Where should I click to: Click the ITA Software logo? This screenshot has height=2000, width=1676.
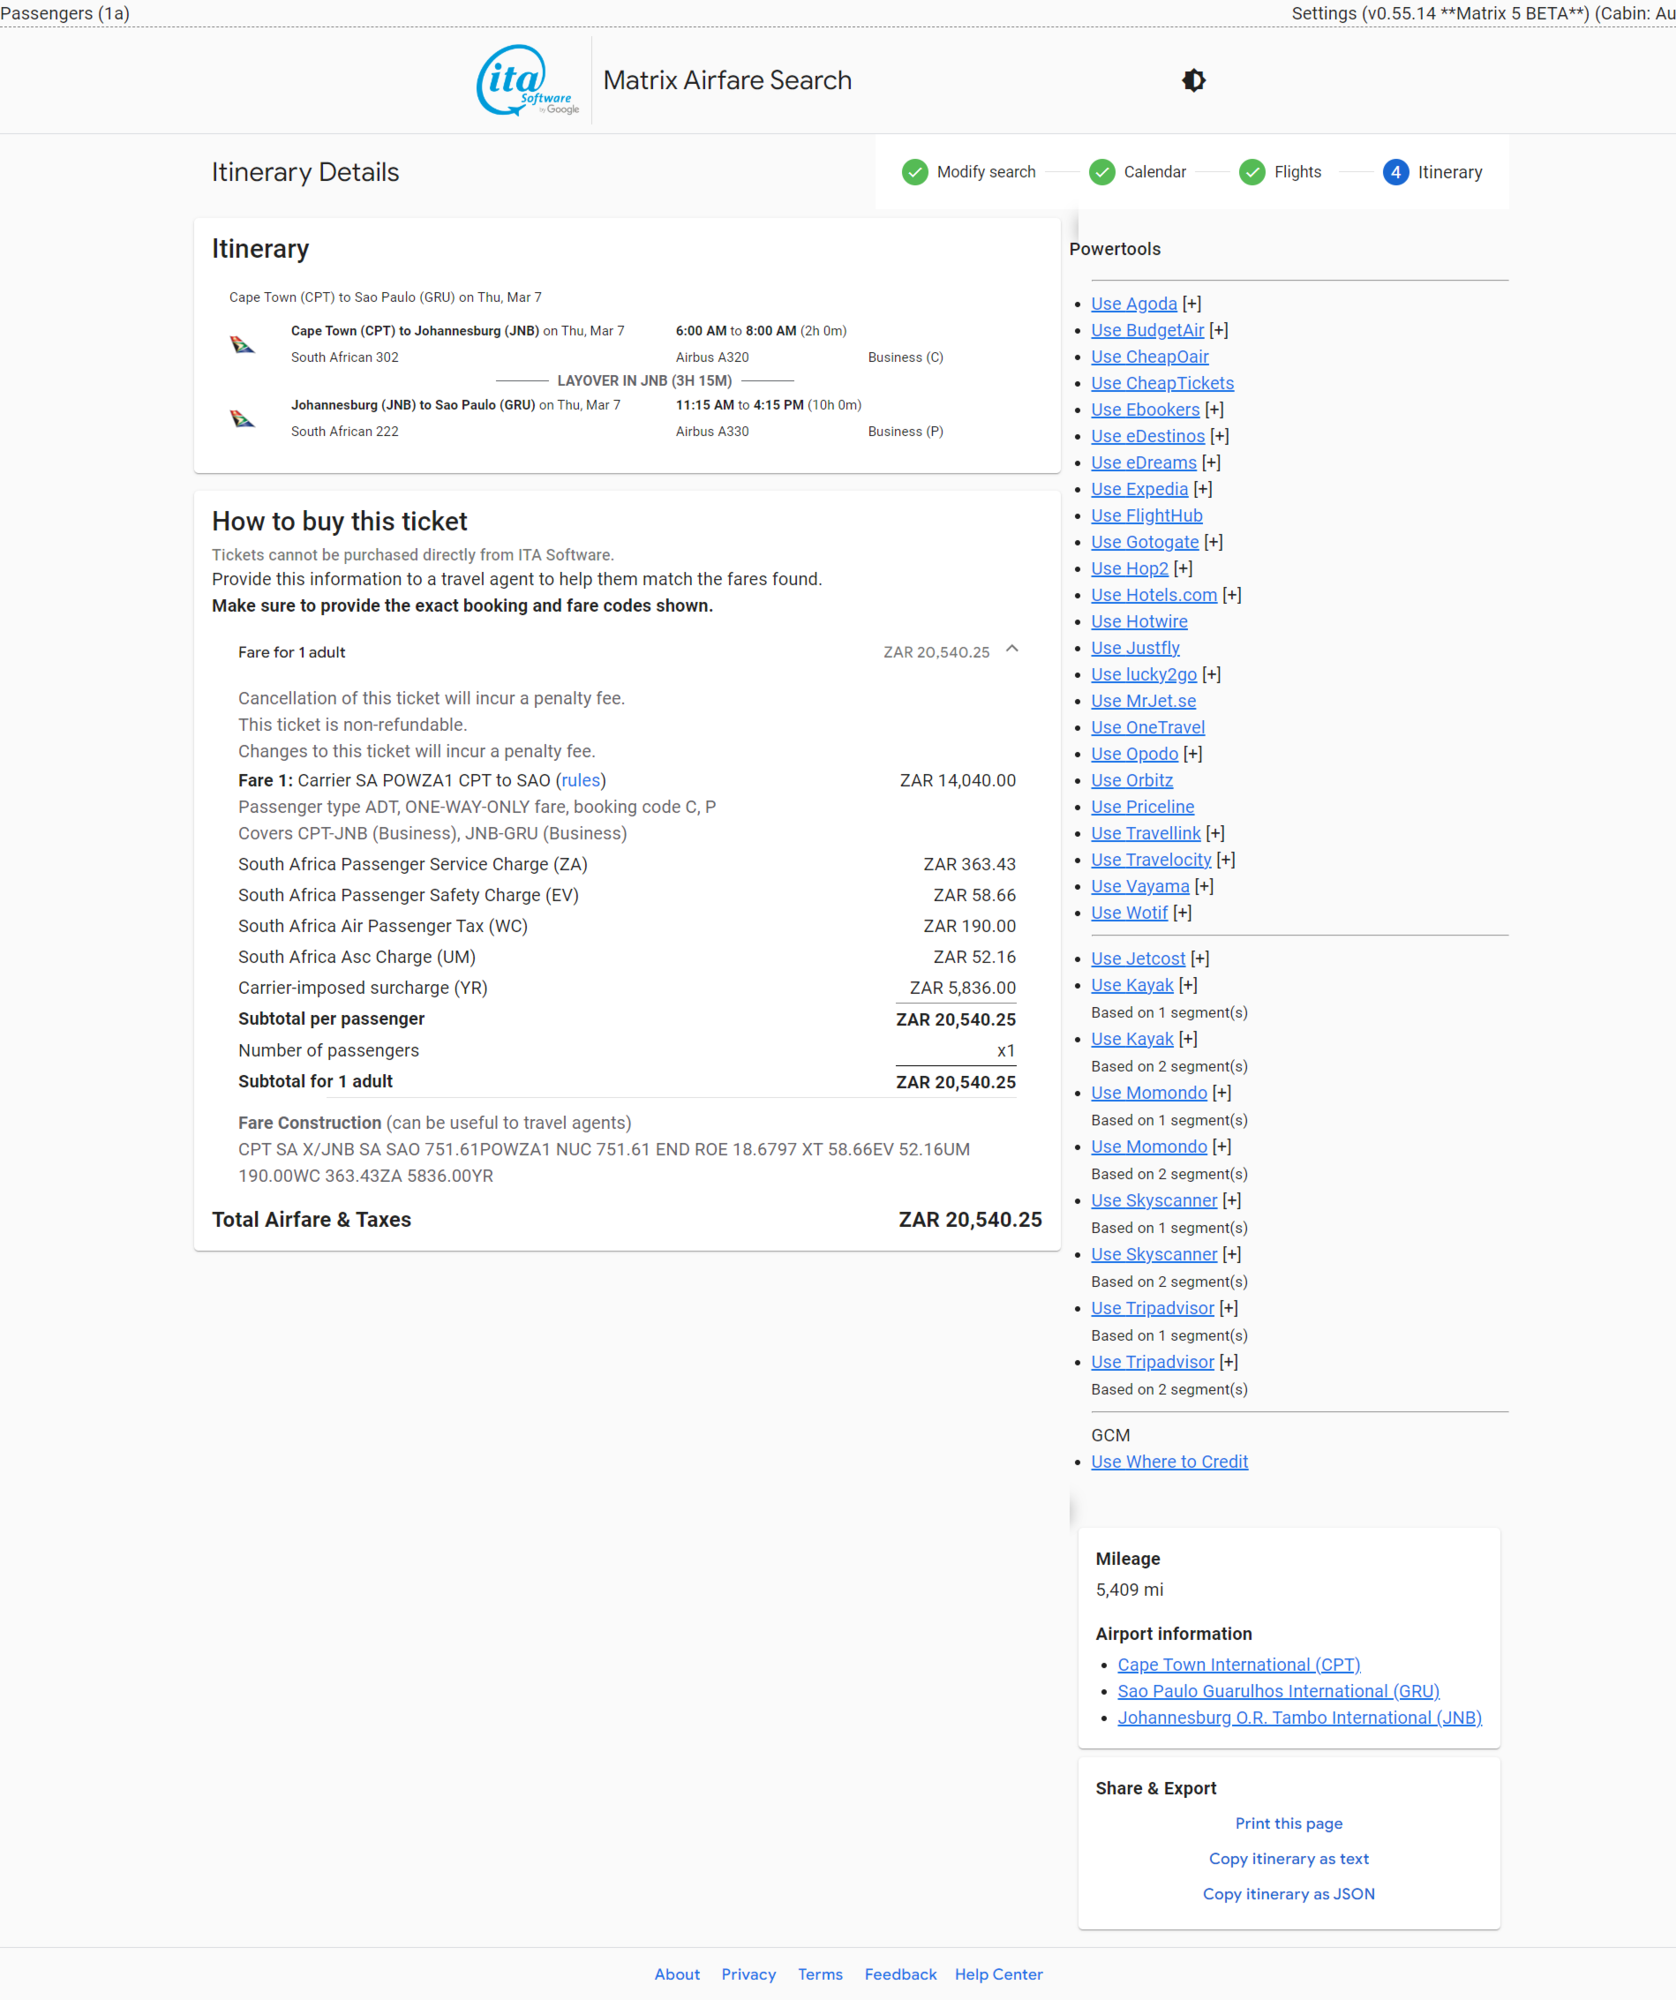(x=527, y=80)
